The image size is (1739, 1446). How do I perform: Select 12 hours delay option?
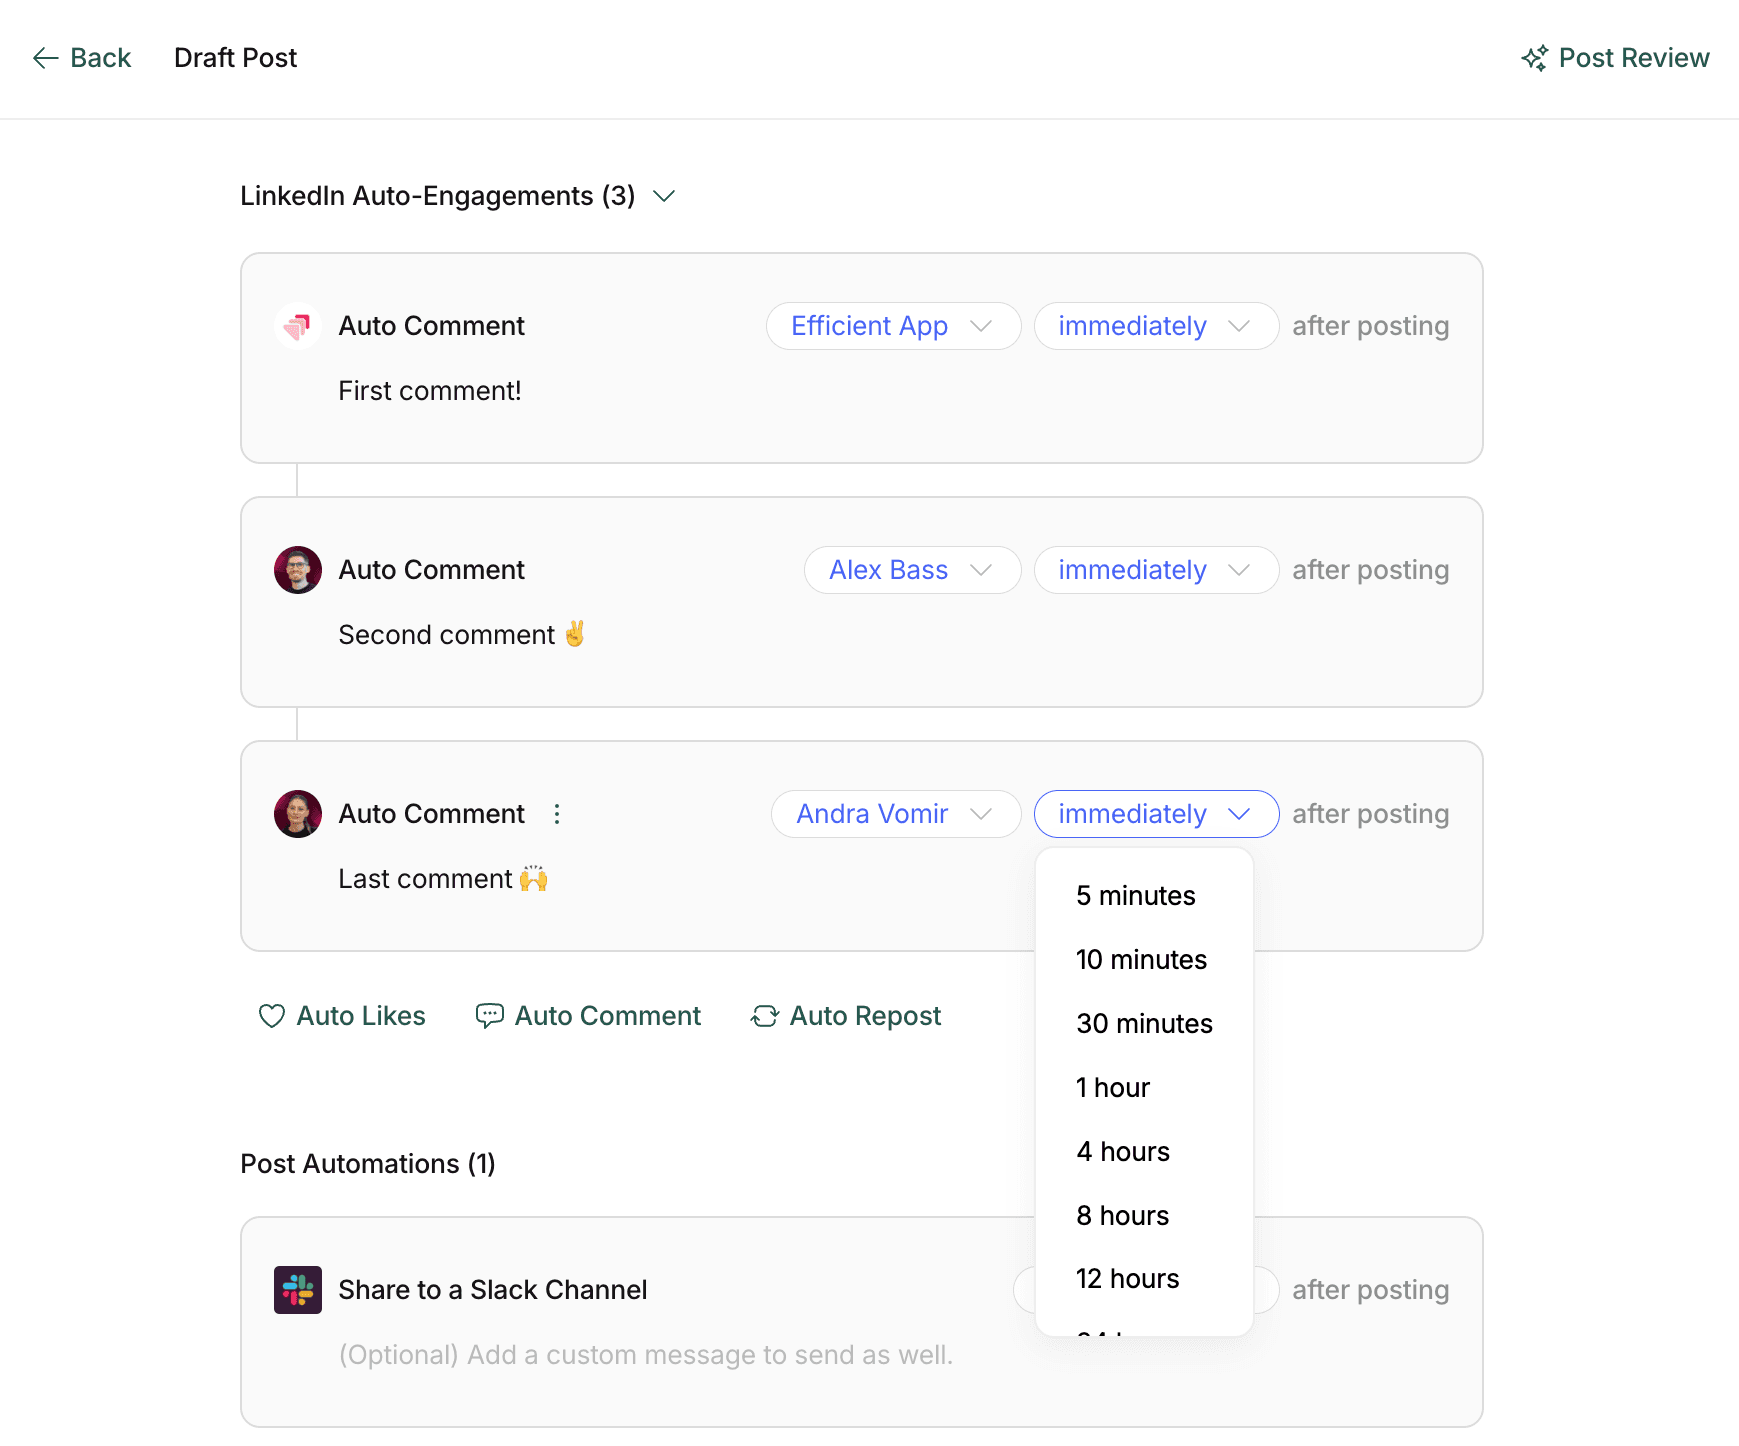(x=1144, y=1279)
